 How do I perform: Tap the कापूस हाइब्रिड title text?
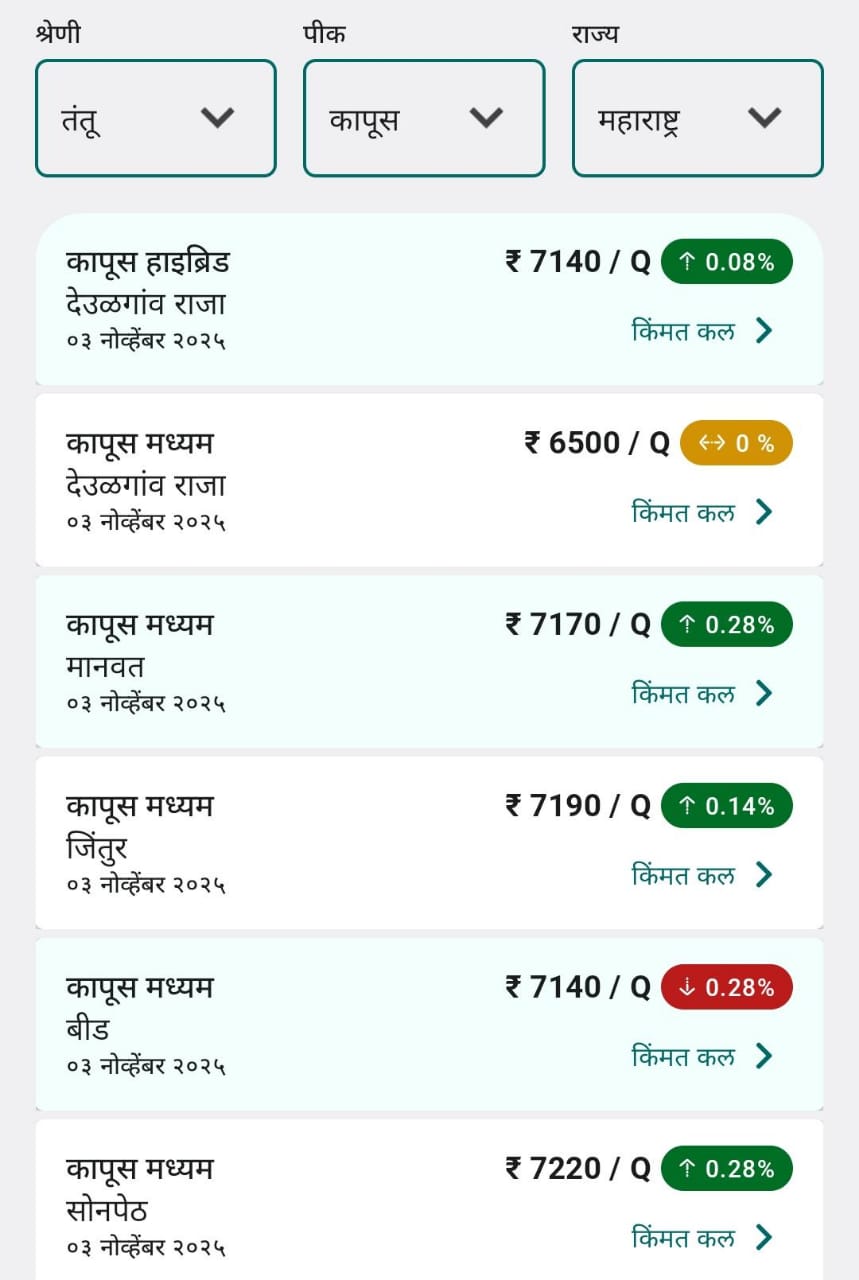click(x=148, y=263)
